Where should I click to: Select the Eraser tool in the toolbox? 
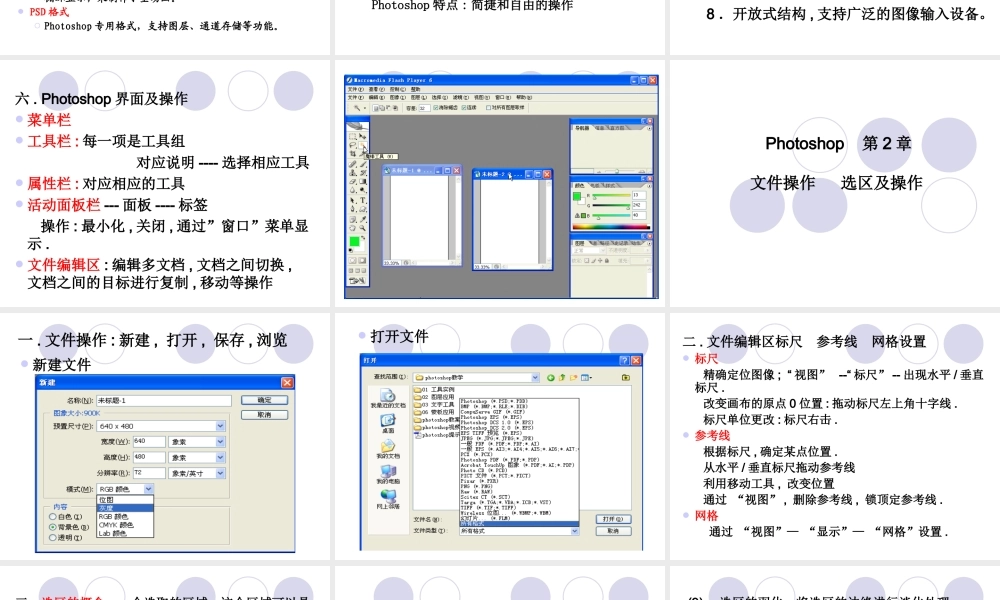(x=352, y=181)
